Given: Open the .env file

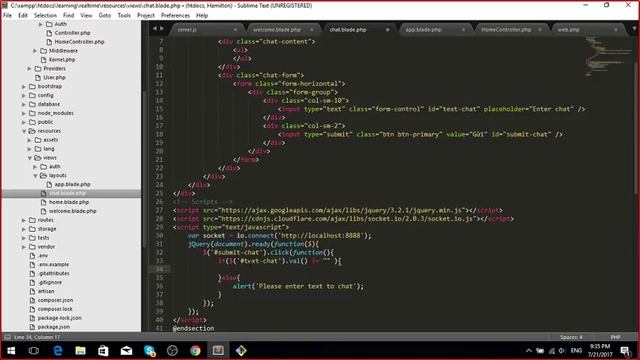Looking at the screenshot, I should [43, 256].
